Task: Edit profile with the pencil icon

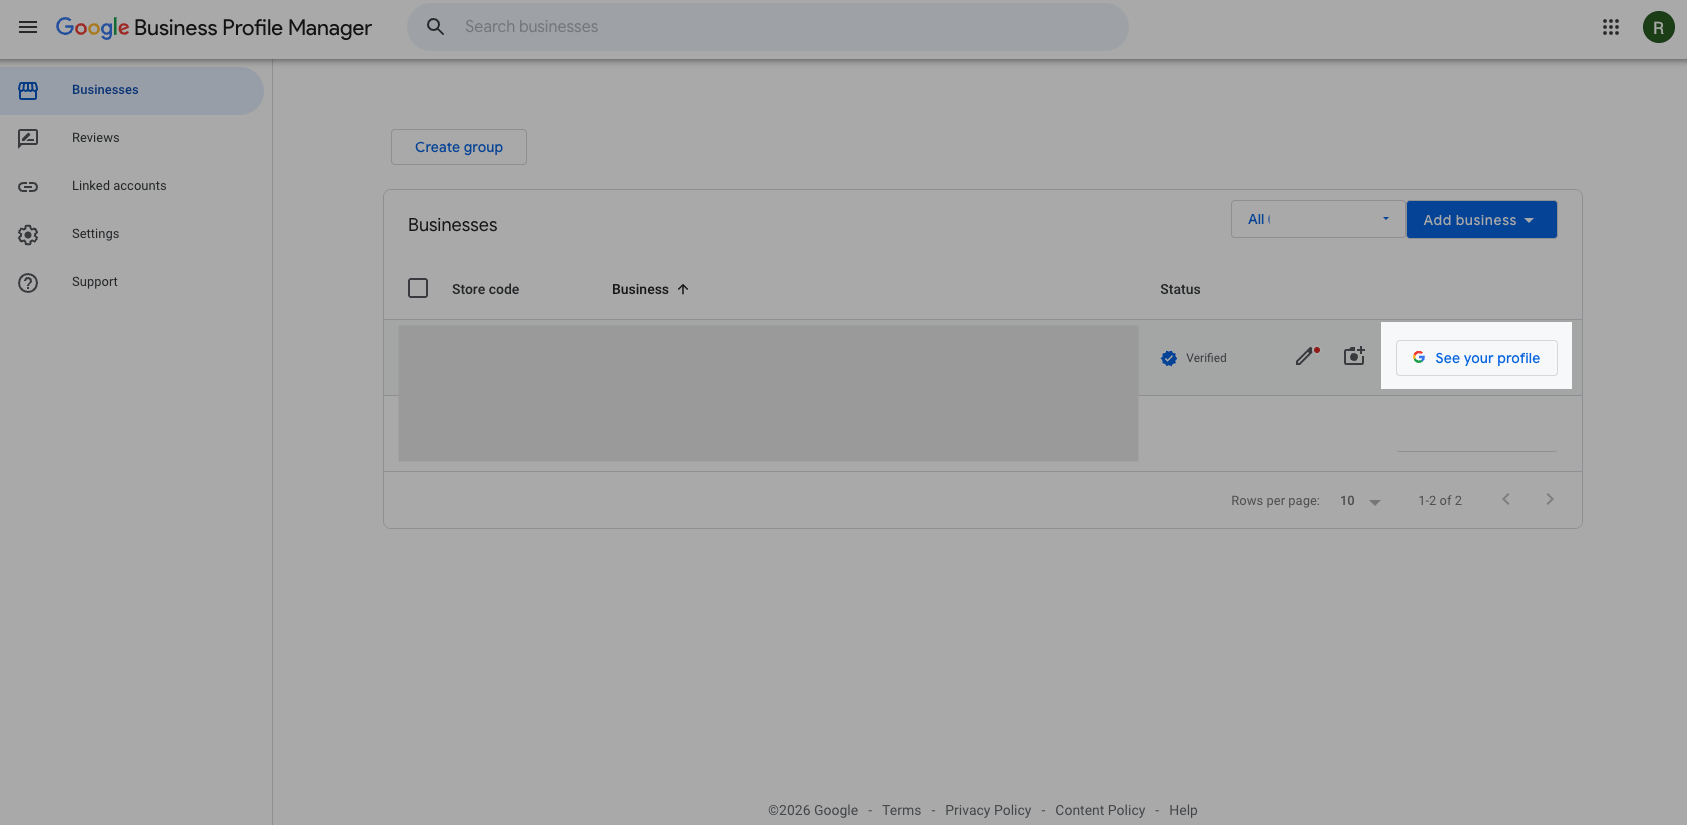Action: [x=1306, y=356]
